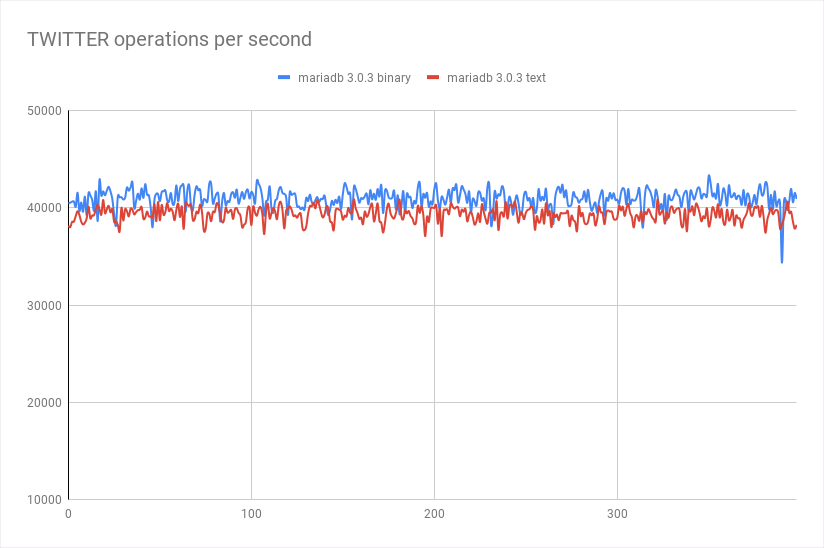
Task: Click the 100 x-axis label
Action: point(251,514)
